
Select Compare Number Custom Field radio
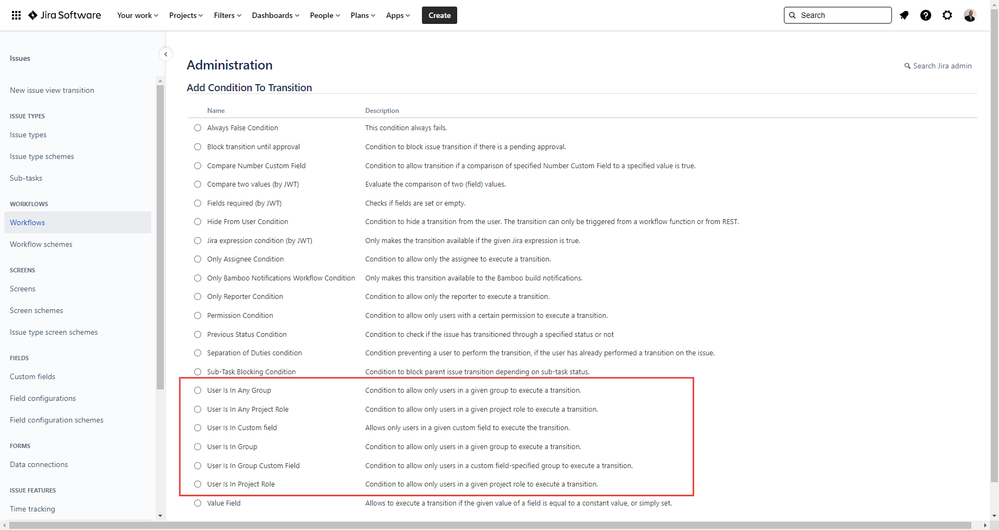click(x=198, y=166)
